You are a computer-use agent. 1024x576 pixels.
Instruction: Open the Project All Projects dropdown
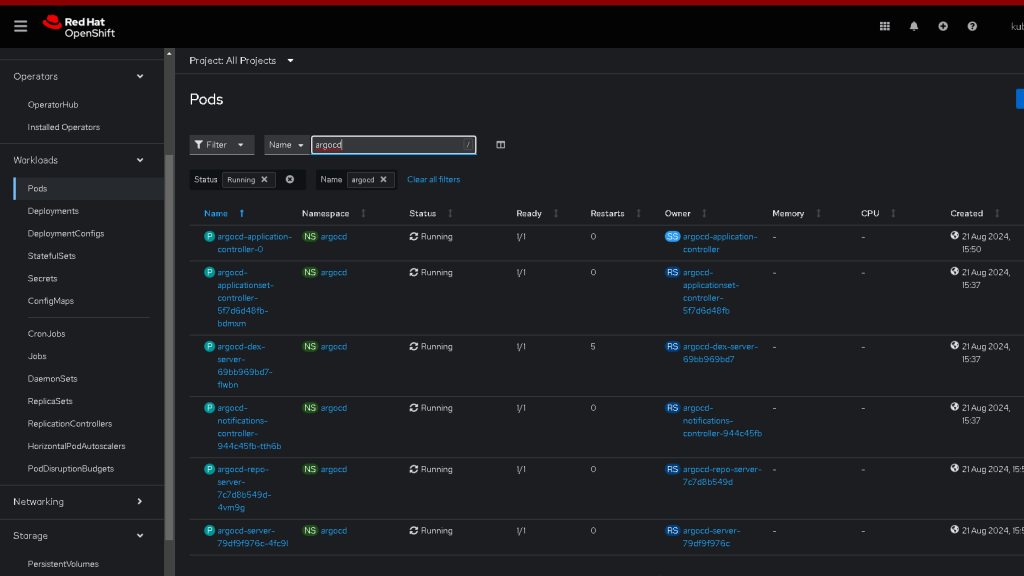click(x=241, y=61)
